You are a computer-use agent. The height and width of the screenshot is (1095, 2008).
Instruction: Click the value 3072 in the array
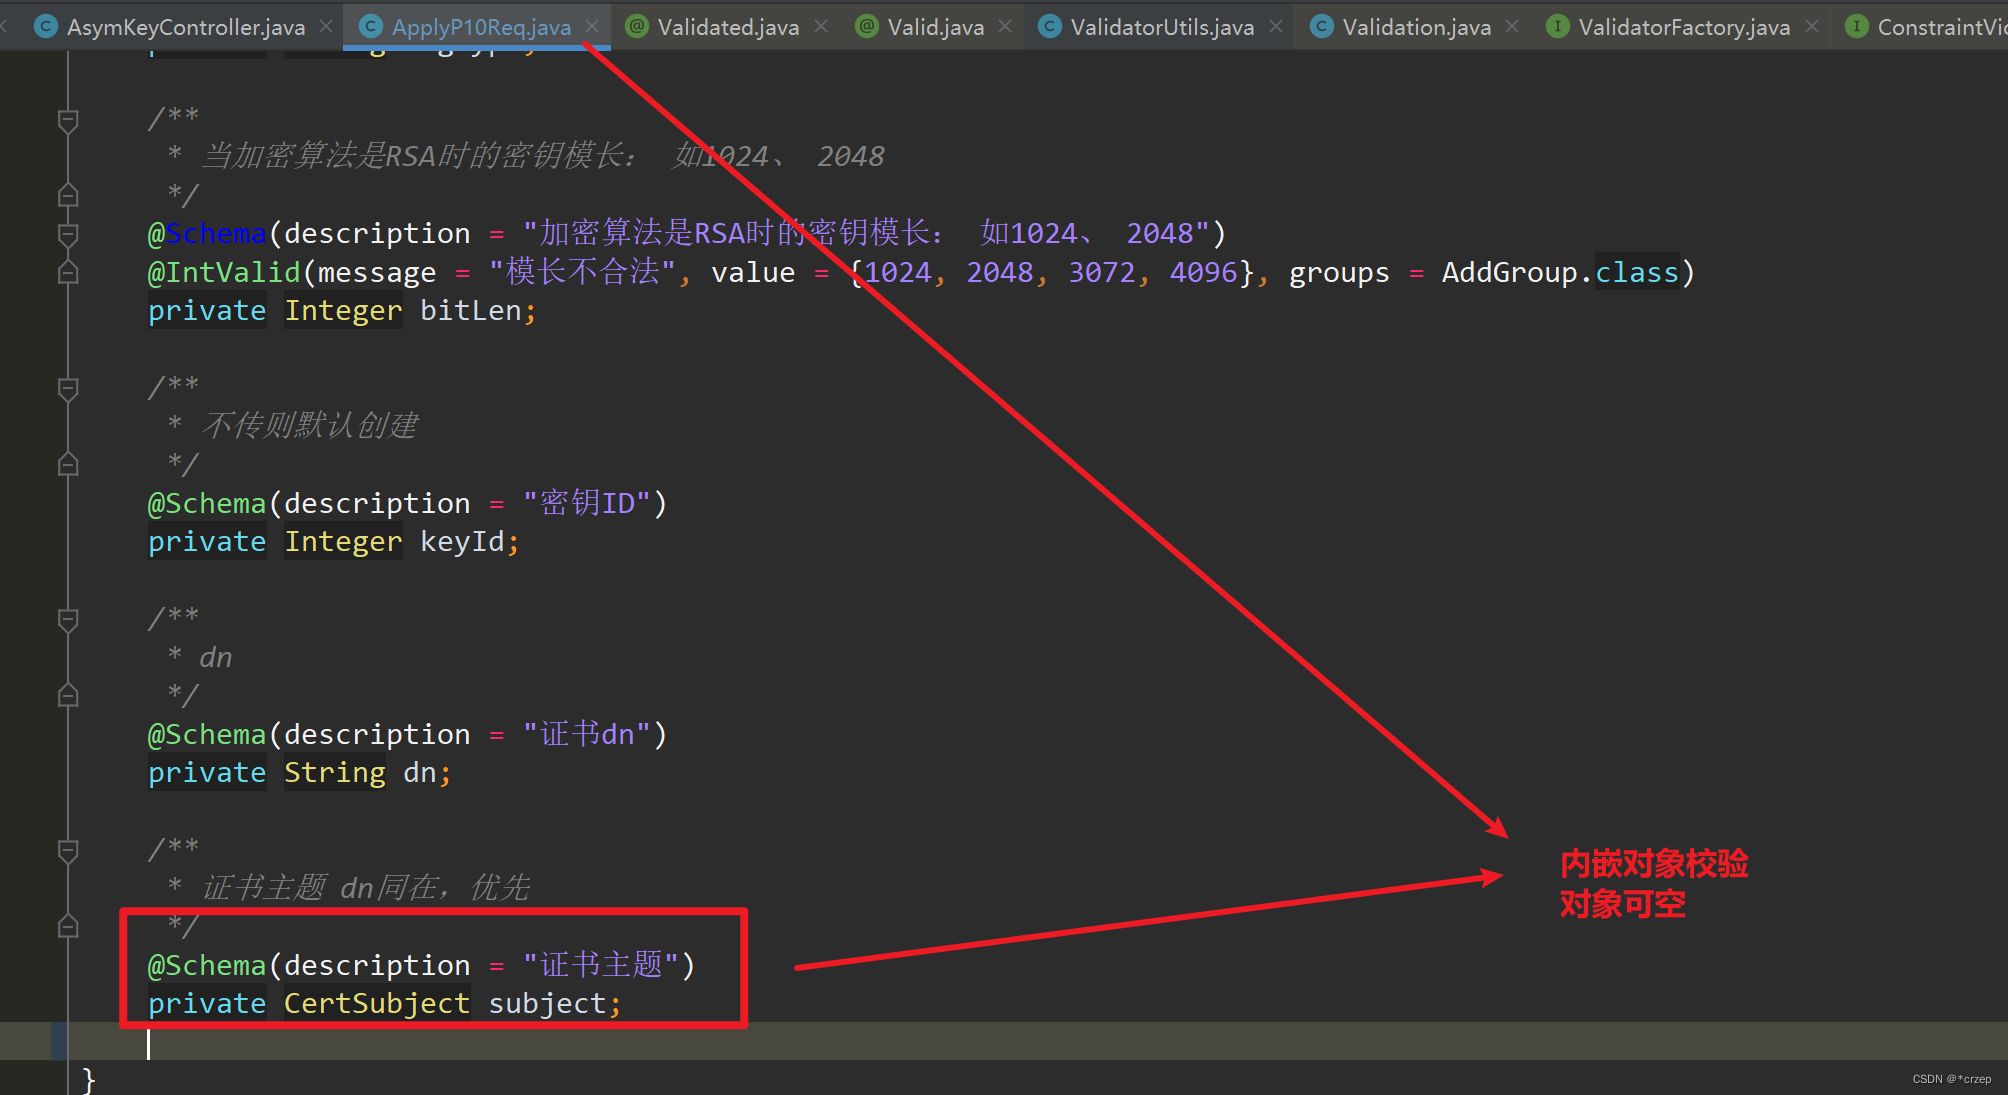[1102, 272]
